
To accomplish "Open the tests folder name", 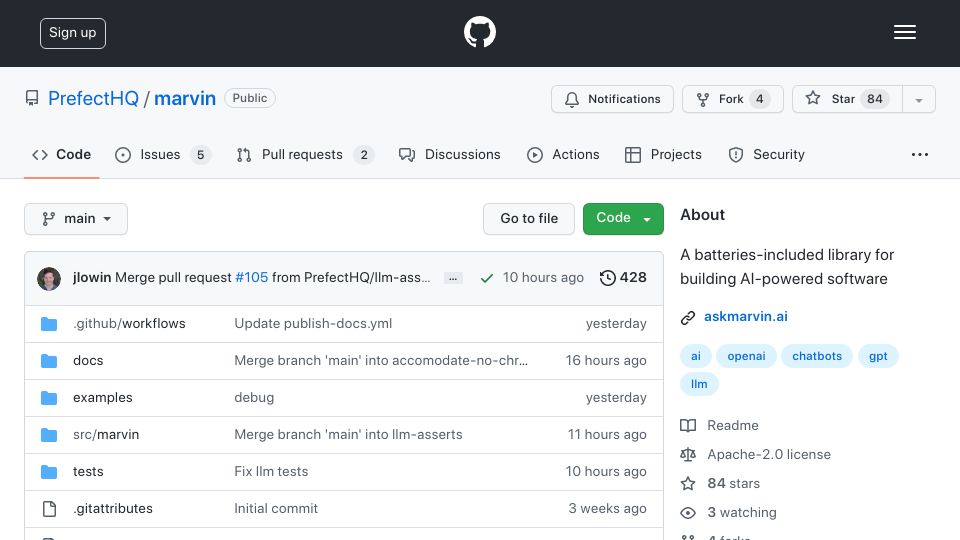I will (x=88, y=472).
